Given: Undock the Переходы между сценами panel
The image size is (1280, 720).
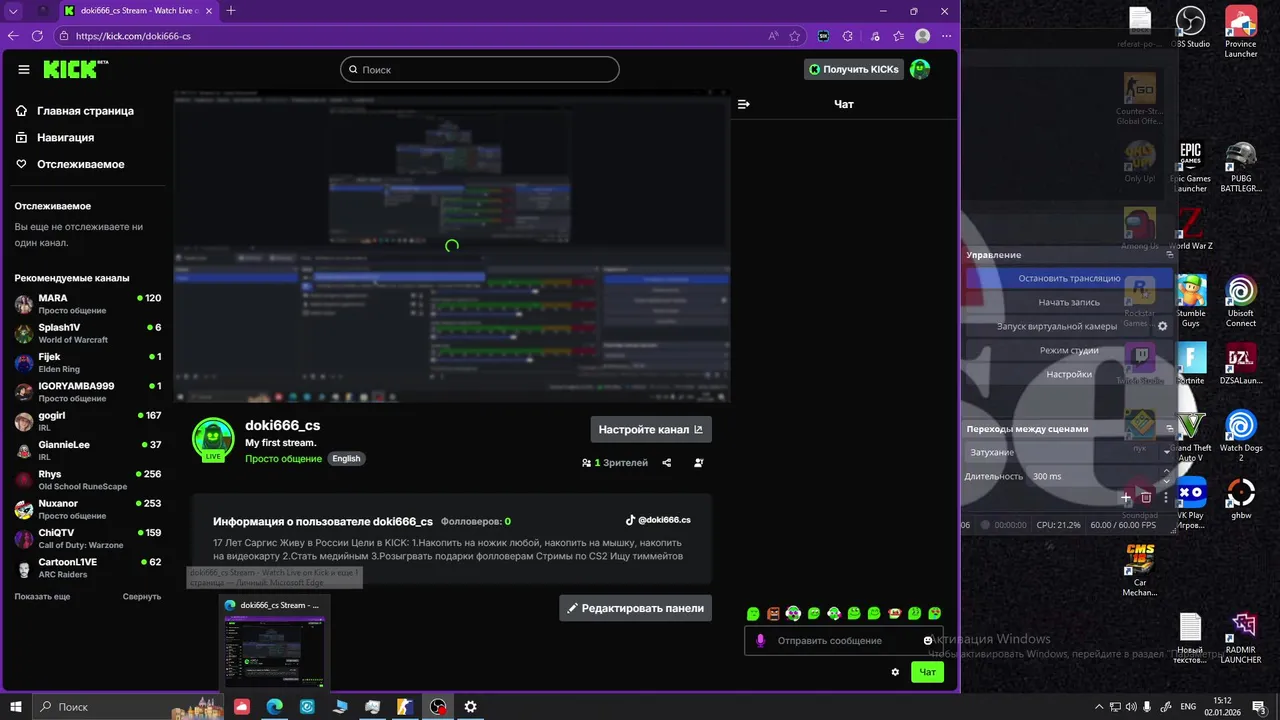Looking at the screenshot, I should point(1169,429).
